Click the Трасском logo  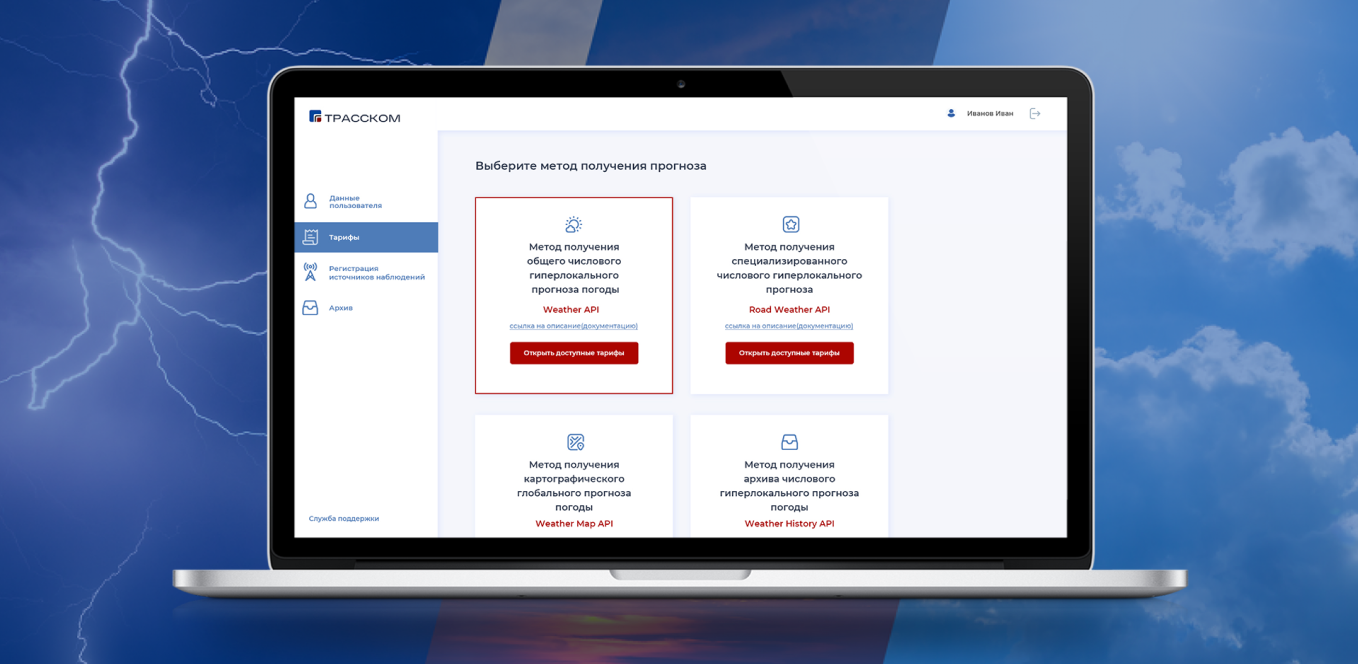[354, 117]
